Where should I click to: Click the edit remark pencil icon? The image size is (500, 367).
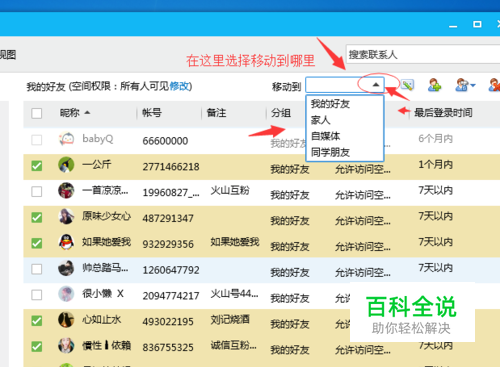(407, 85)
